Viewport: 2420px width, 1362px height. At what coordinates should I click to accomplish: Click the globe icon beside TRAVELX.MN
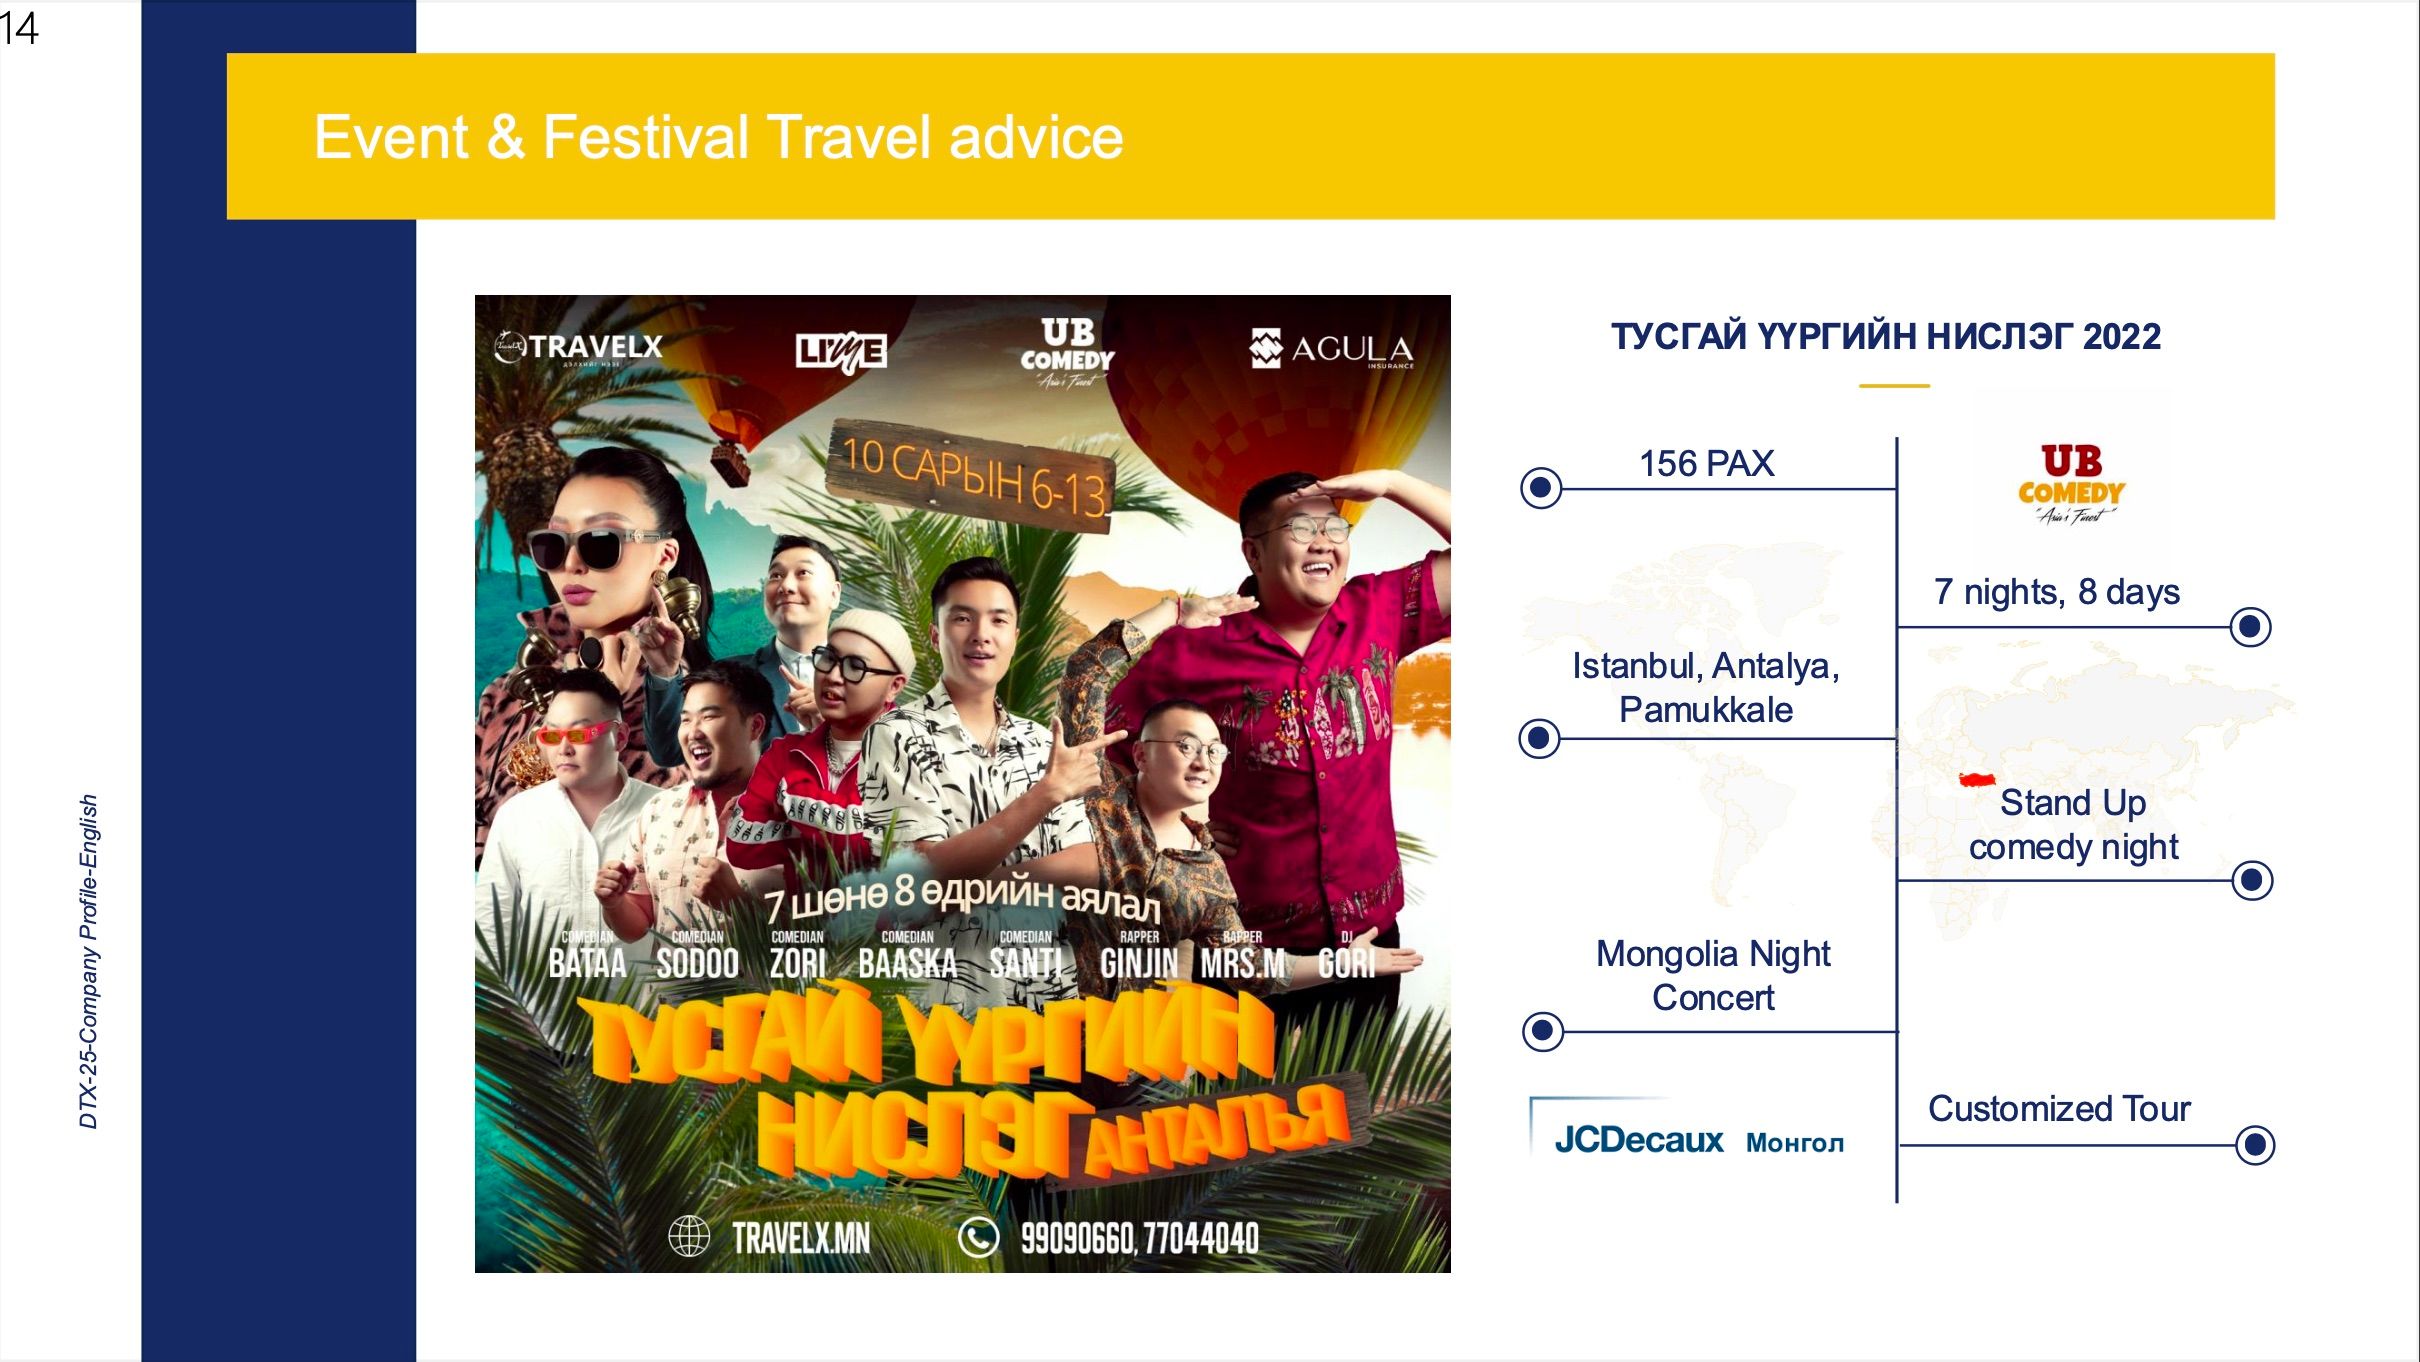[x=689, y=1236]
